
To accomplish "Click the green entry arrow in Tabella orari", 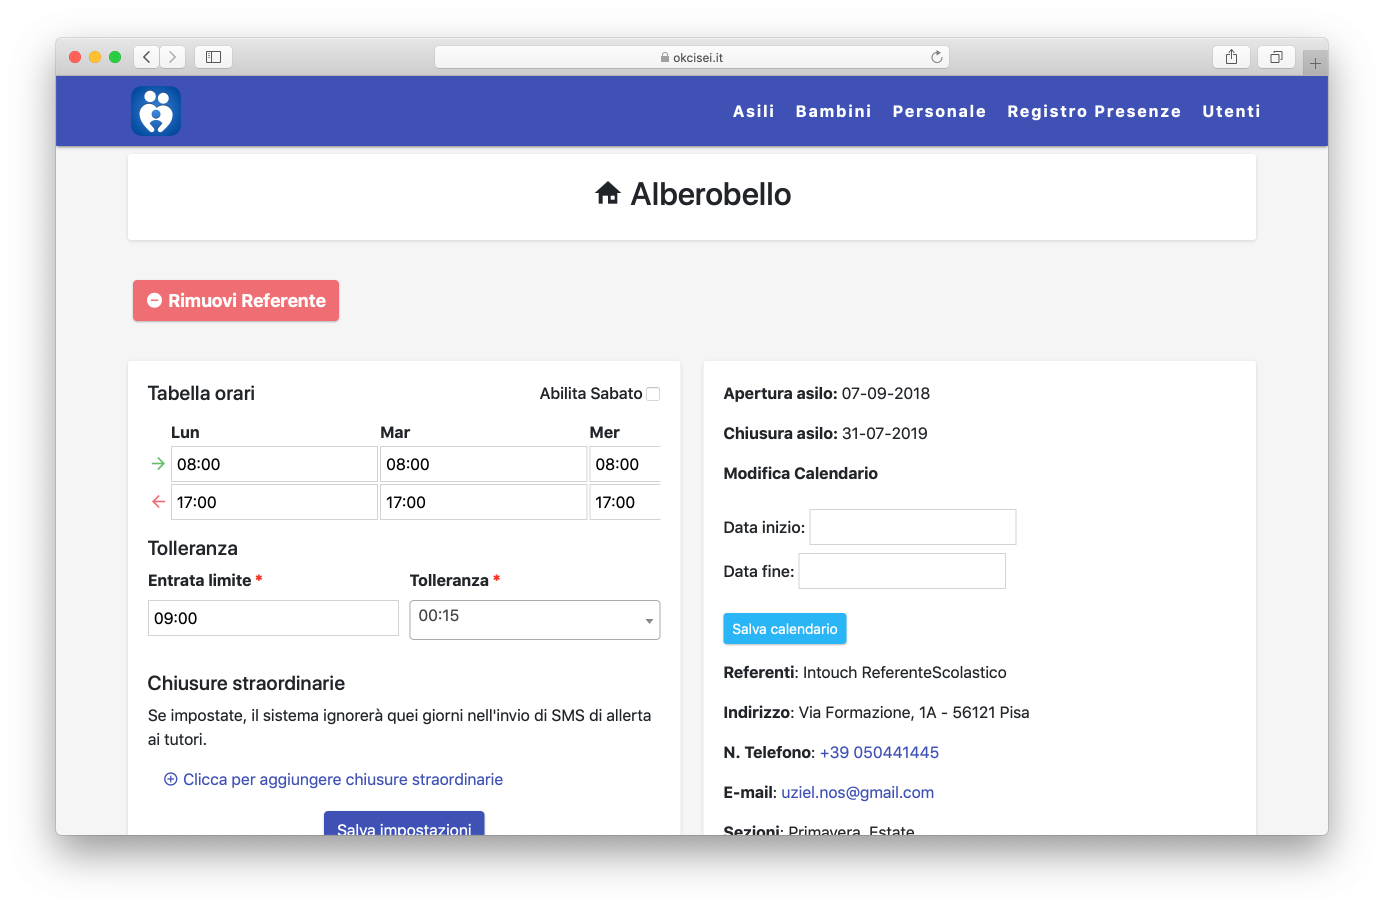I will click(158, 463).
